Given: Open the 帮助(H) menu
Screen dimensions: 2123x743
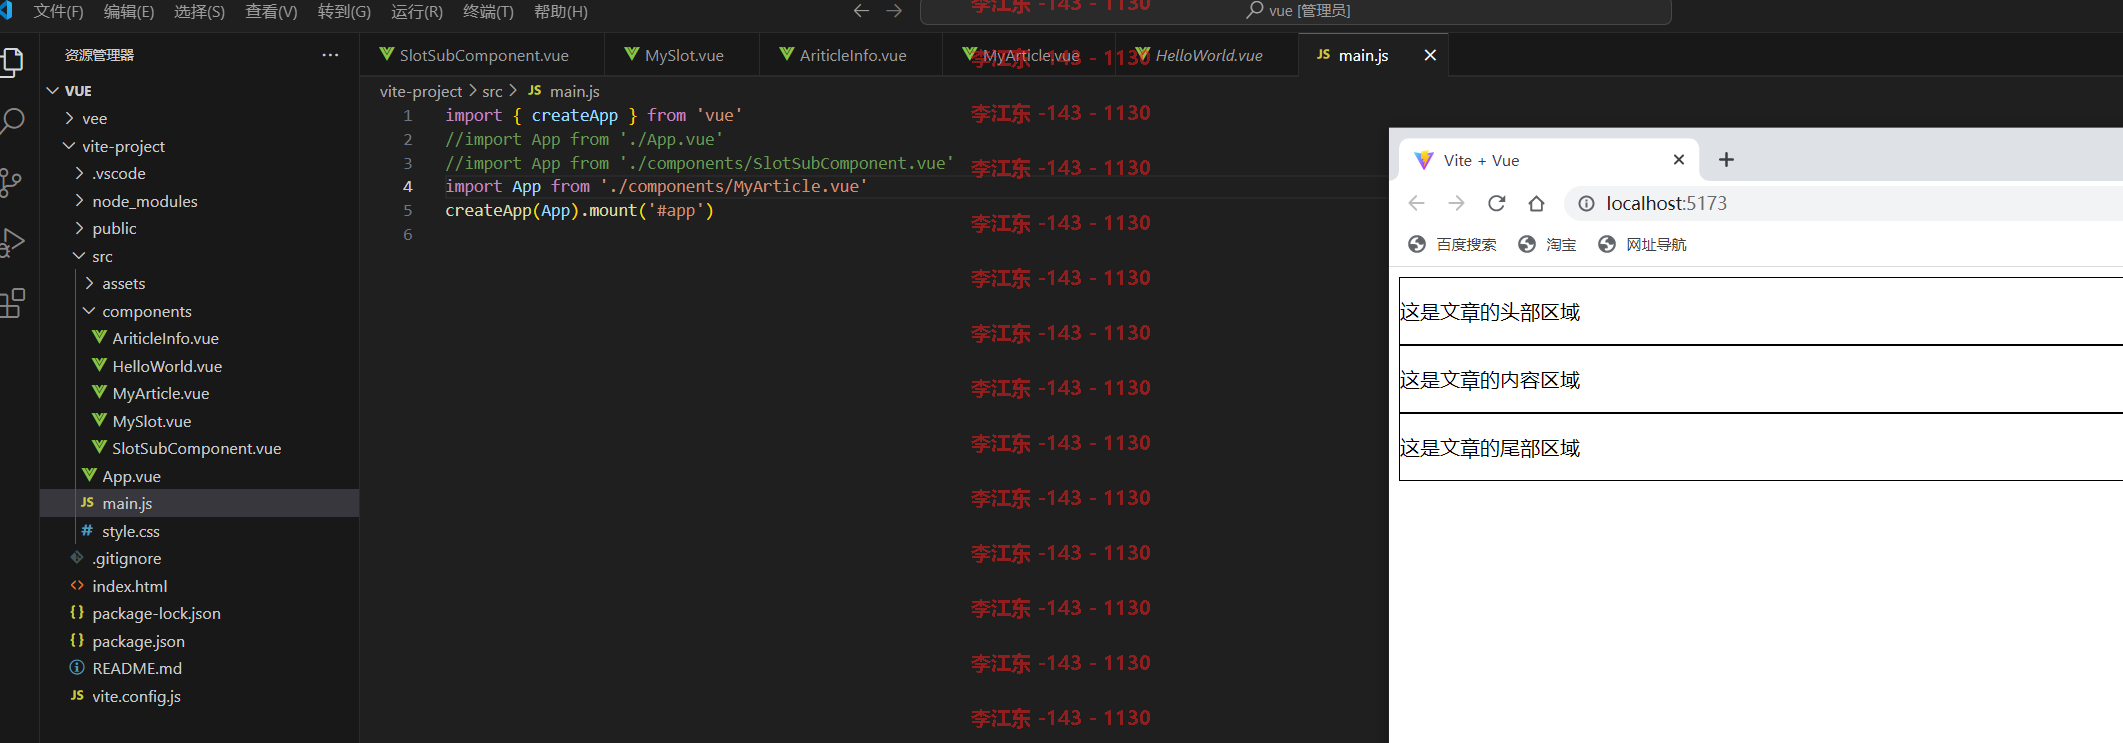Looking at the screenshot, I should pyautogui.click(x=560, y=12).
